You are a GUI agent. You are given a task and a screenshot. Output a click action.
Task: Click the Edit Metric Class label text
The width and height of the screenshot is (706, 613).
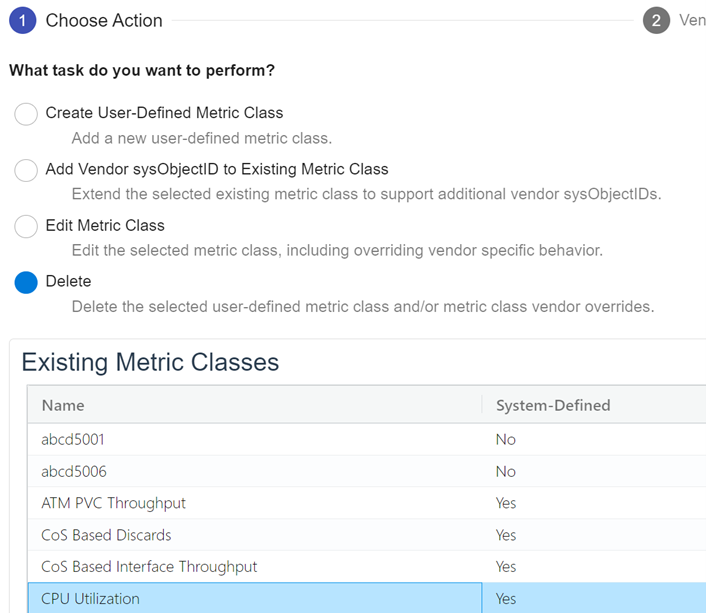[105, 225]
